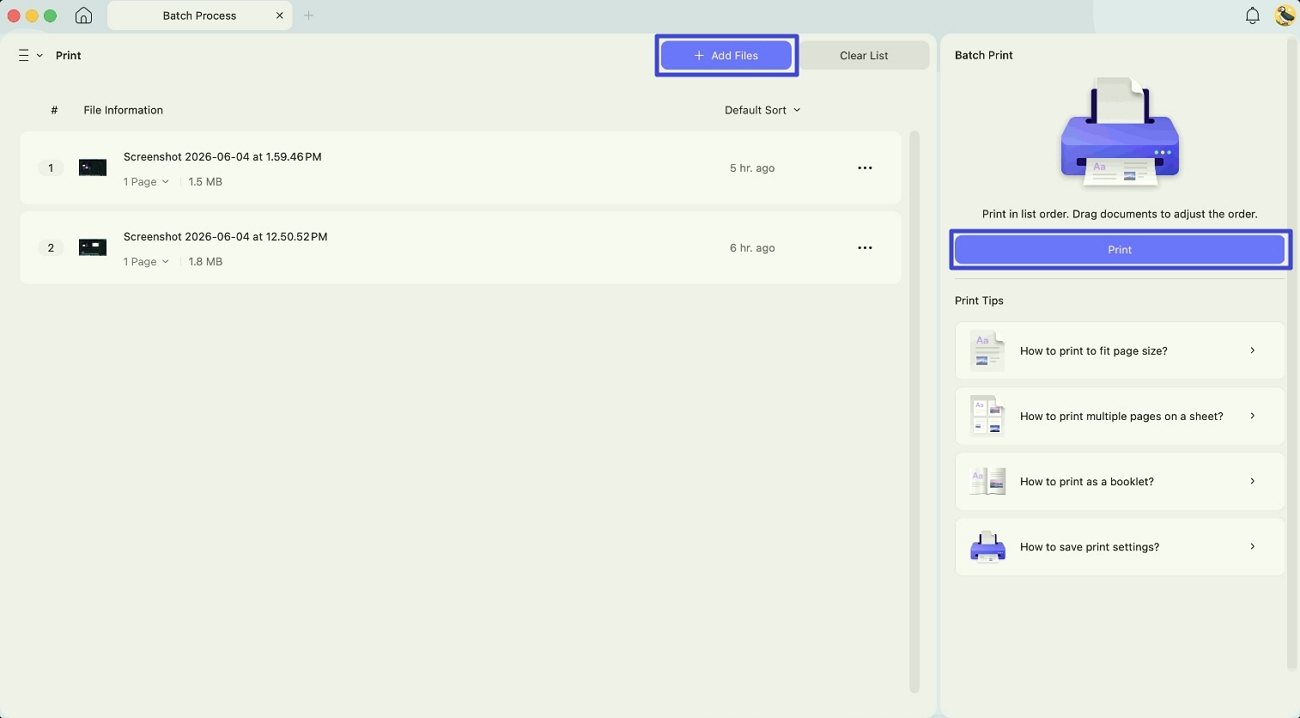Expand arrow on booklet tip
The image size is (1300, 718).
(1253, 481)
